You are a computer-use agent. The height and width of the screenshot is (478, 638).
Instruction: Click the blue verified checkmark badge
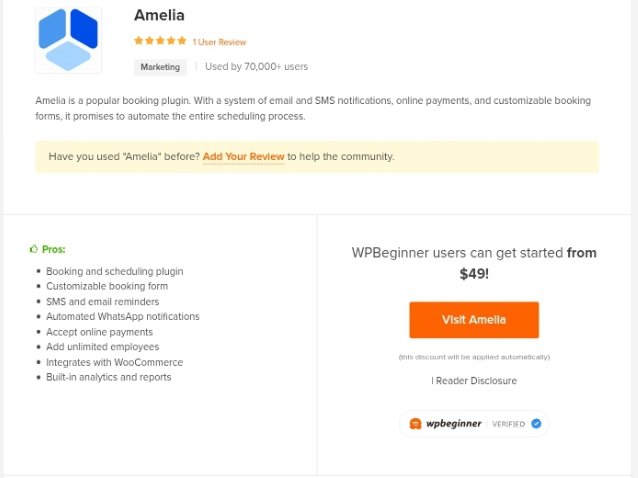pyautogui.click(x=536, y=423)
